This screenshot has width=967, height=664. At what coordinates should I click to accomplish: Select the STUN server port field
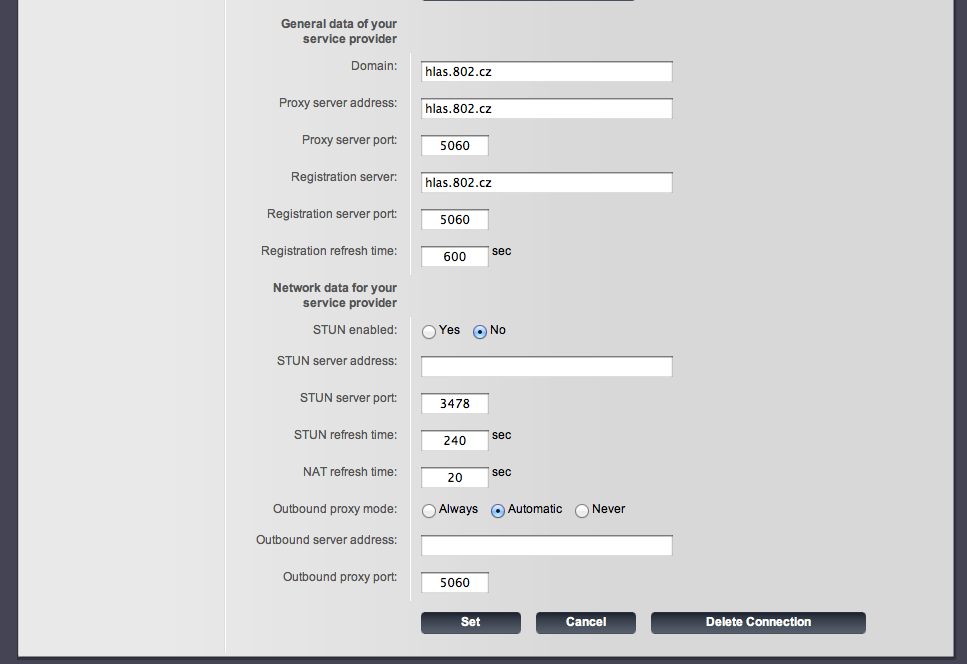[x=455, y=403]
